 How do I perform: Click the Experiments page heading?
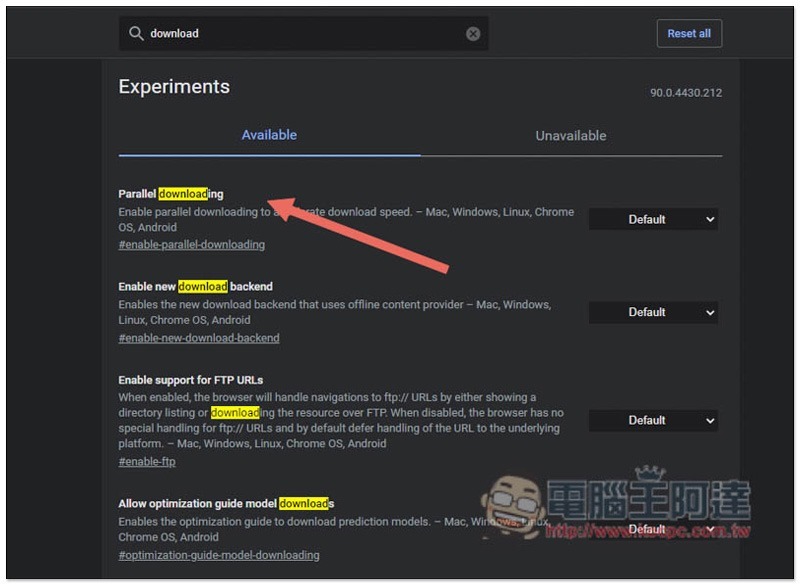174,87
